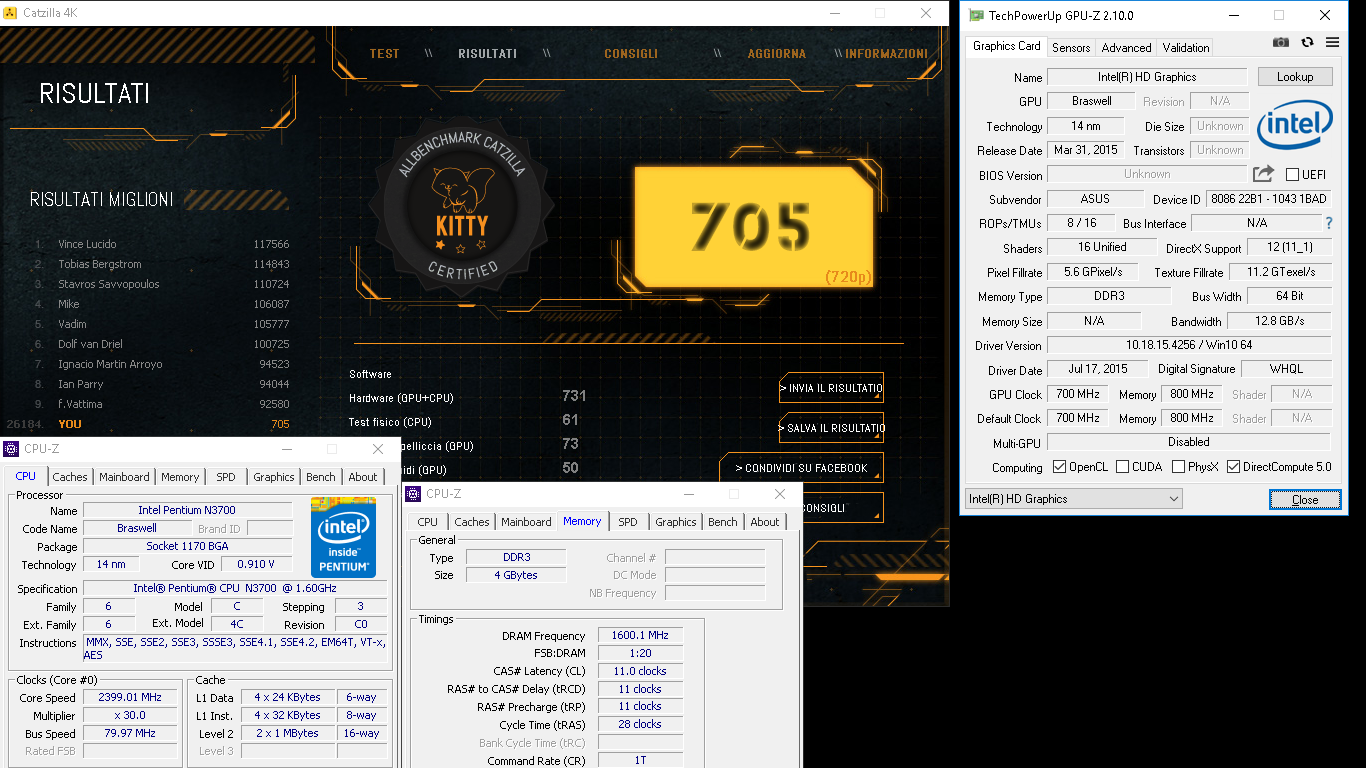Image resolution: width=1366 pixels, height=768 pixels.
Task: Switch to the Sensors tab in GPU-Z
Action: 1071,47
